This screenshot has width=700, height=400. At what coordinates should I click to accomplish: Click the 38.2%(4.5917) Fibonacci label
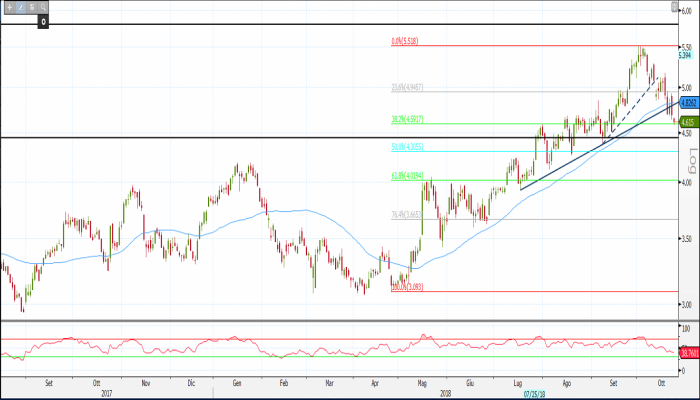point(406,119)
